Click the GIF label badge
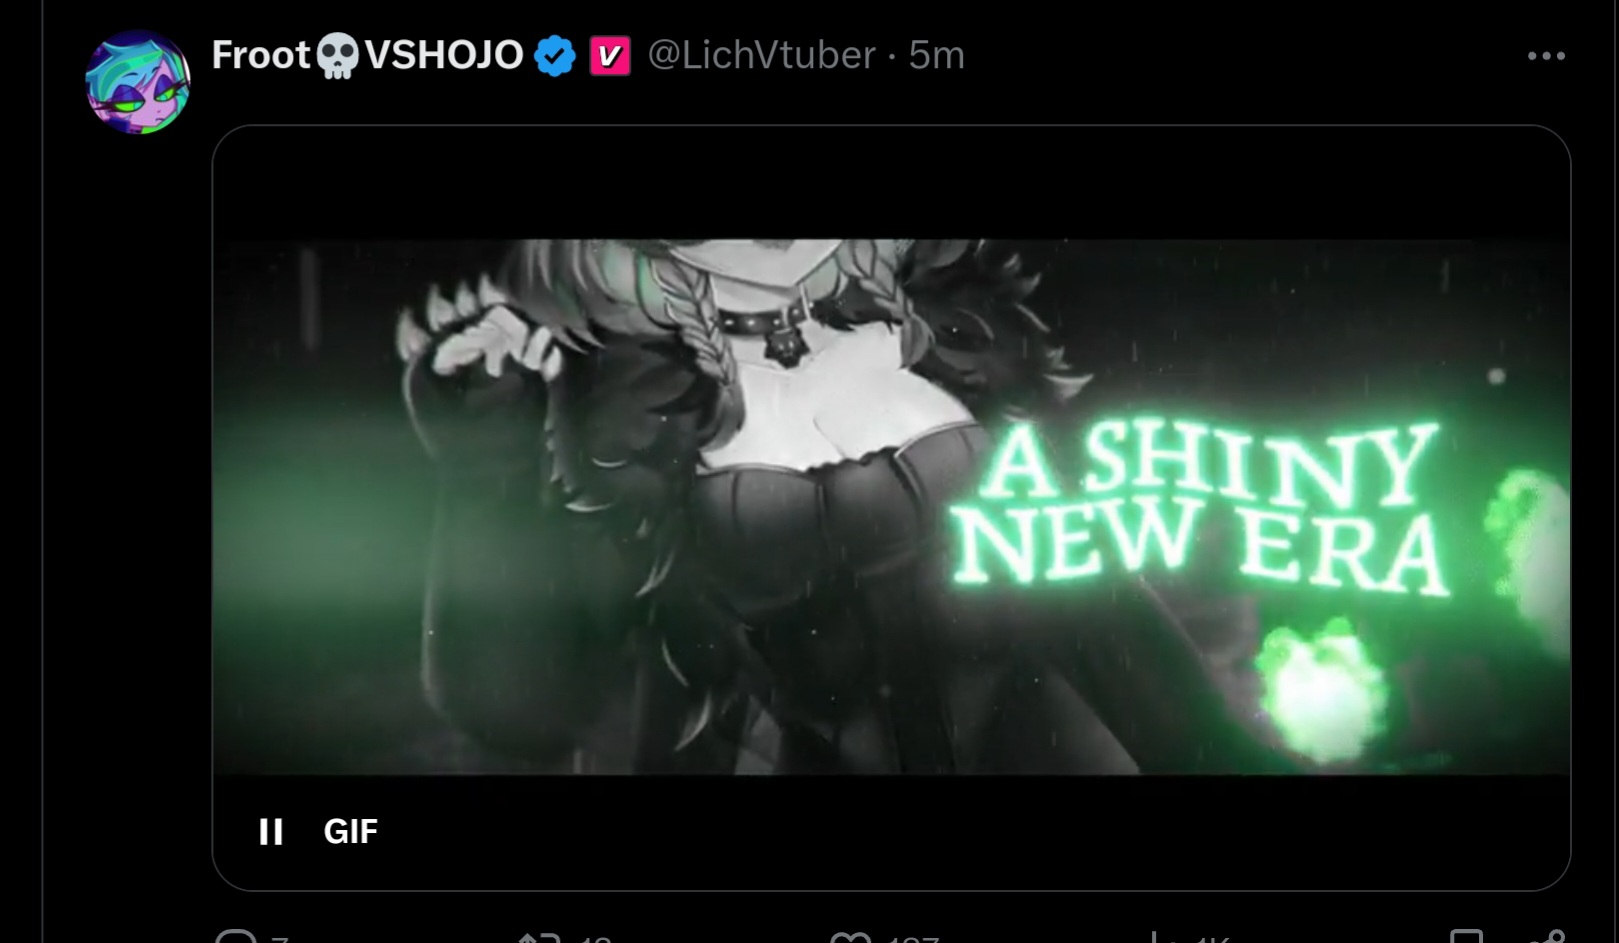Viewport: 1619px width, 943px height. pos(351,831)
